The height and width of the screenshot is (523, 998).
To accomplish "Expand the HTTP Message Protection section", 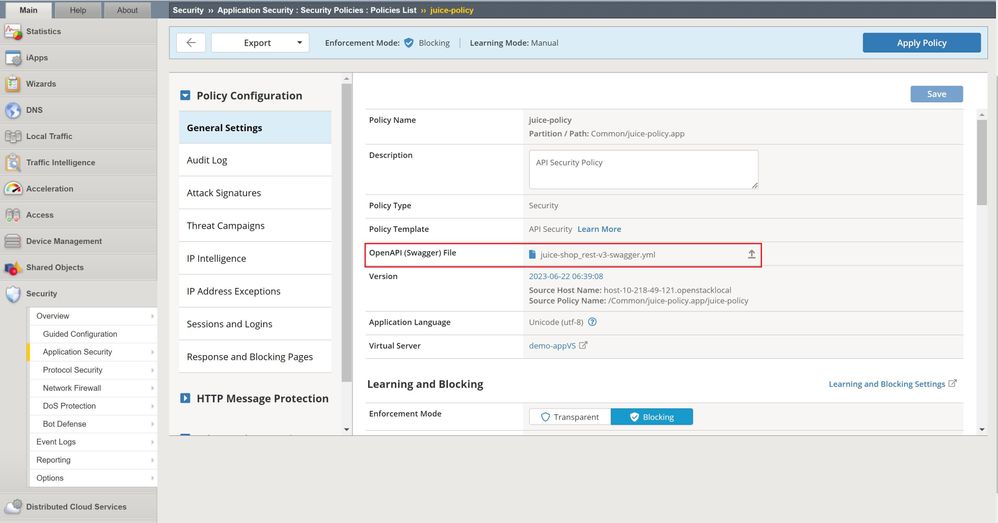I will point(185,398).
